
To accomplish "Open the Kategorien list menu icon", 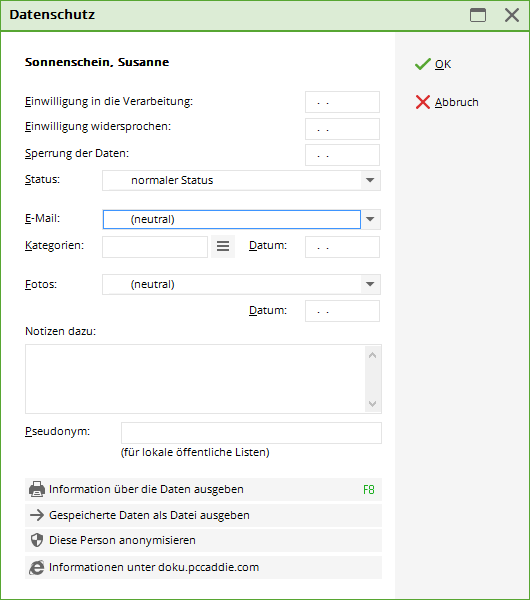I will pos(223,246).
